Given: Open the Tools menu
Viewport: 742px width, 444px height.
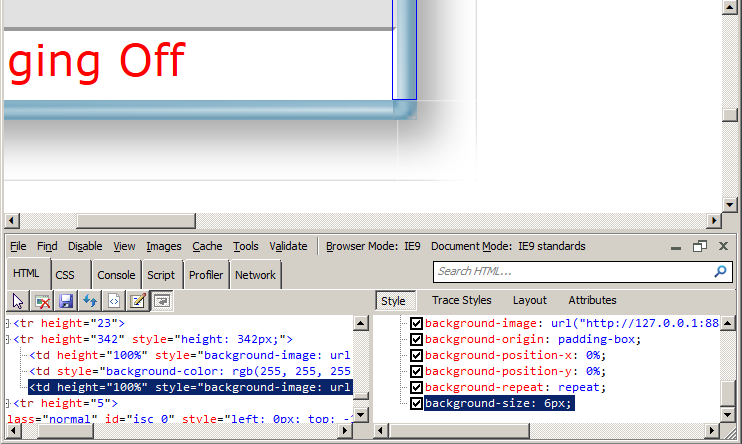Looking at the screenshot, I should point(246,246).
